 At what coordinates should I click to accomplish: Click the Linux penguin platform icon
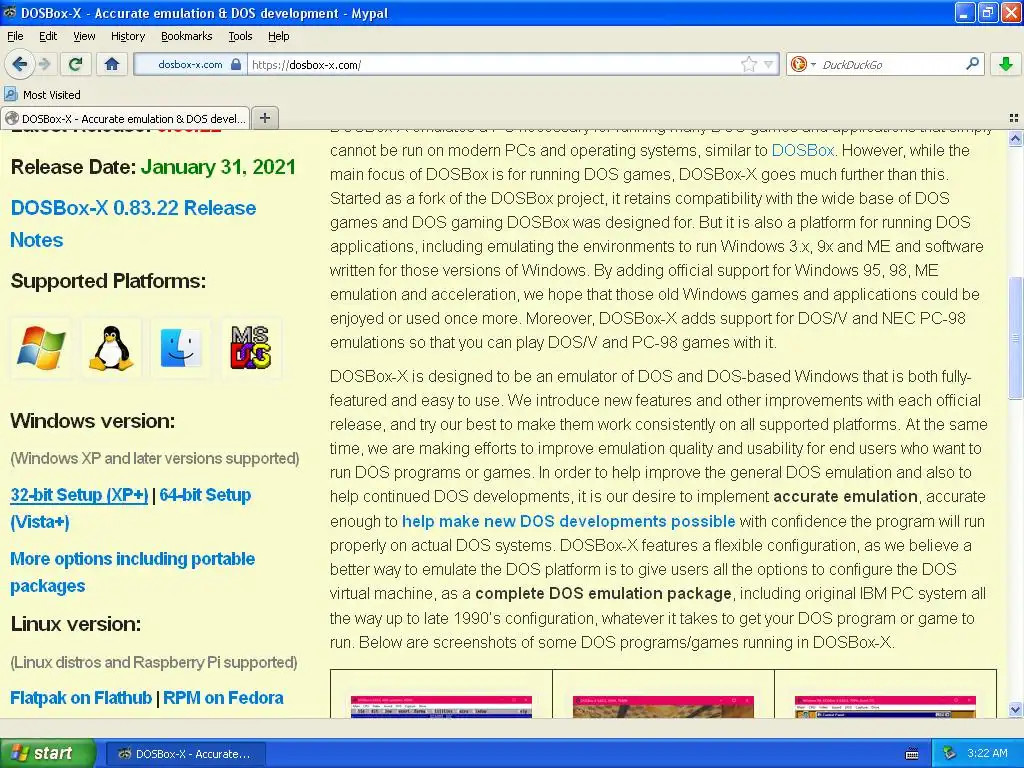[x=111, y=347]
